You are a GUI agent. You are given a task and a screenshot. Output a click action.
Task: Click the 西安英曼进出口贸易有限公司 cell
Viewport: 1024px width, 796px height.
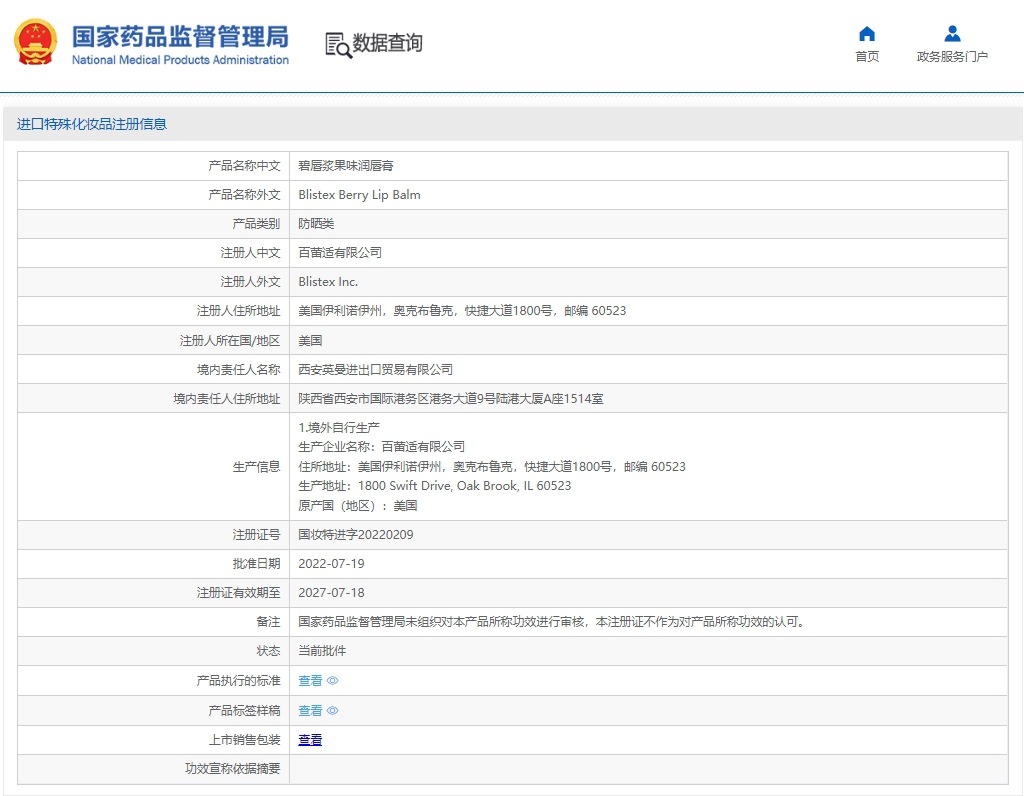click(x=375, y=370)
